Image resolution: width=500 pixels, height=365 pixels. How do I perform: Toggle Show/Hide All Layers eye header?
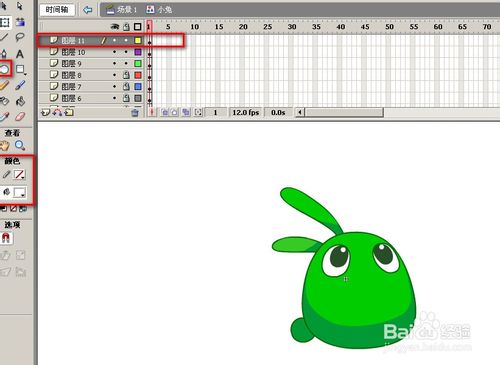tap(115, 27)
